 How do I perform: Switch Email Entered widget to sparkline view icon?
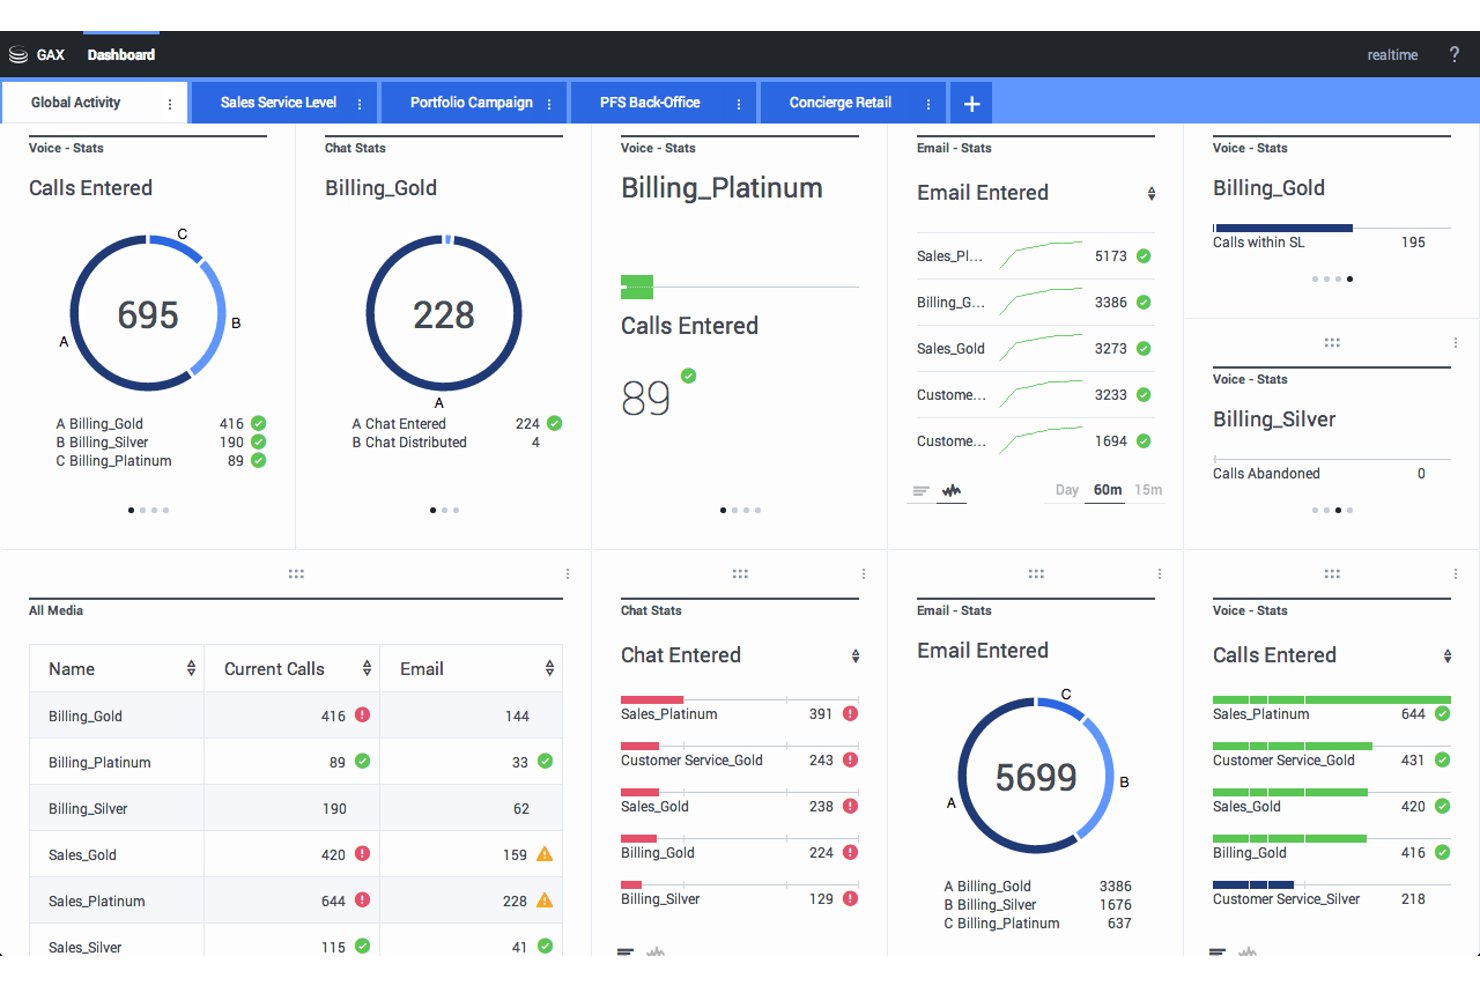point(951,491)
